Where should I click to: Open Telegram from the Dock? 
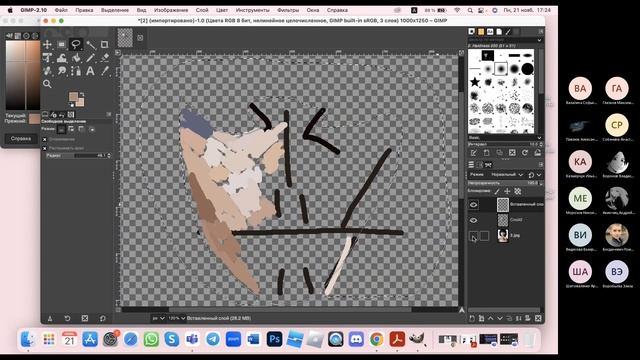point(213,339)
